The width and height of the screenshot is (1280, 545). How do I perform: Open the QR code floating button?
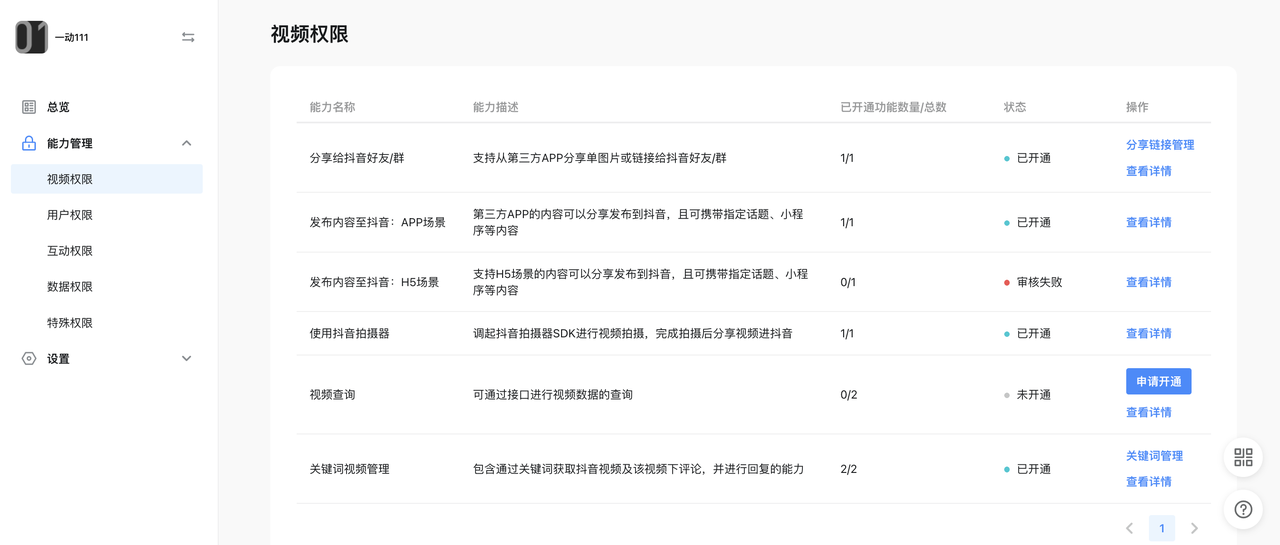1243,458
